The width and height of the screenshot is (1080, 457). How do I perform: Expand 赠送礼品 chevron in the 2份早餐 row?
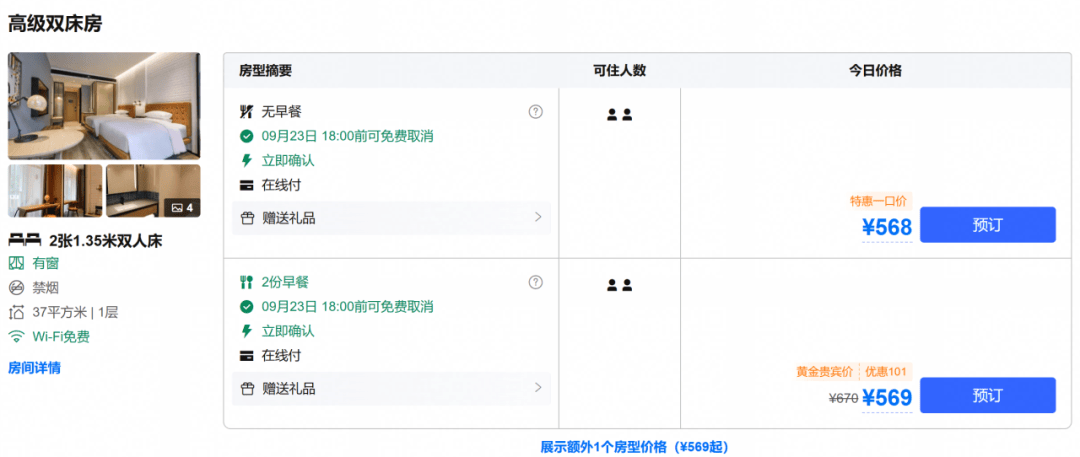pyautogui.click(x=539, y=388)
